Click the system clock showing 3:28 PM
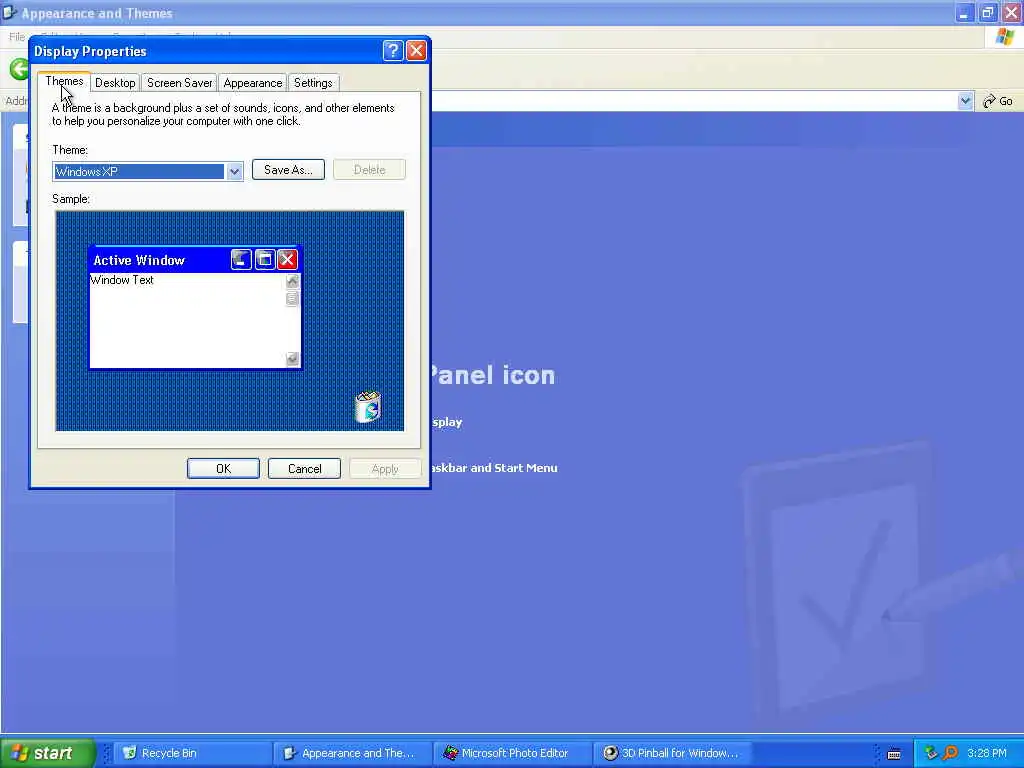Viewport: 1024px width, 768px height. 987,753
